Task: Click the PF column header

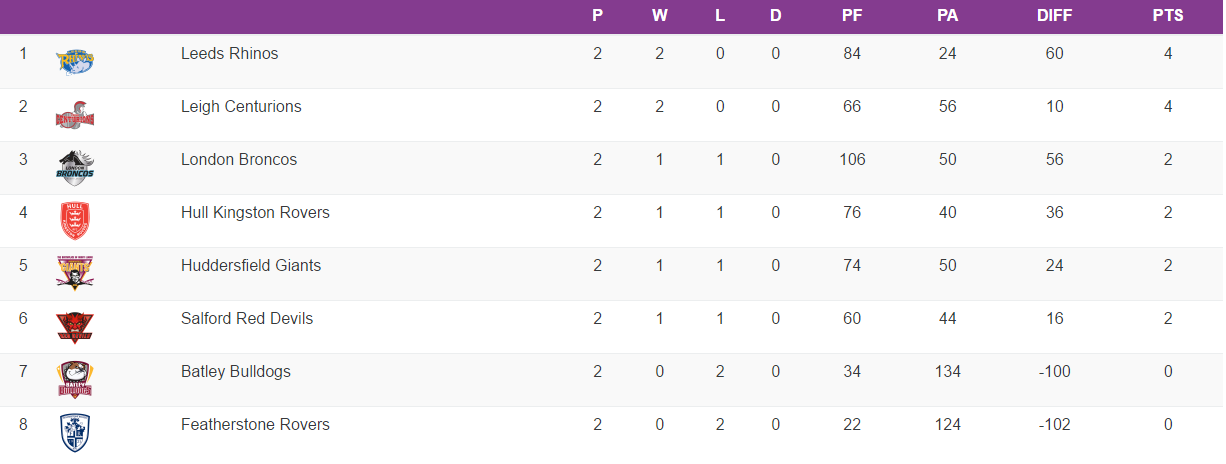Action: 852,16
